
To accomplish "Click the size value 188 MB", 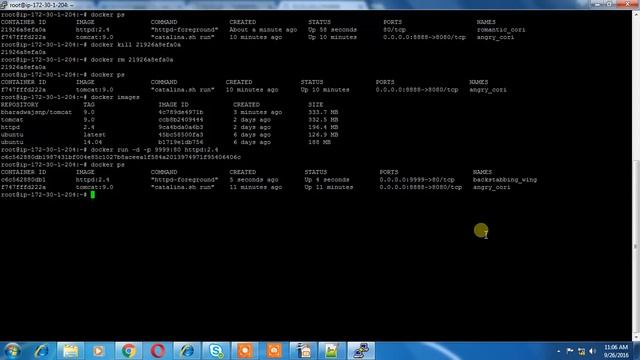I will (320, 142).
